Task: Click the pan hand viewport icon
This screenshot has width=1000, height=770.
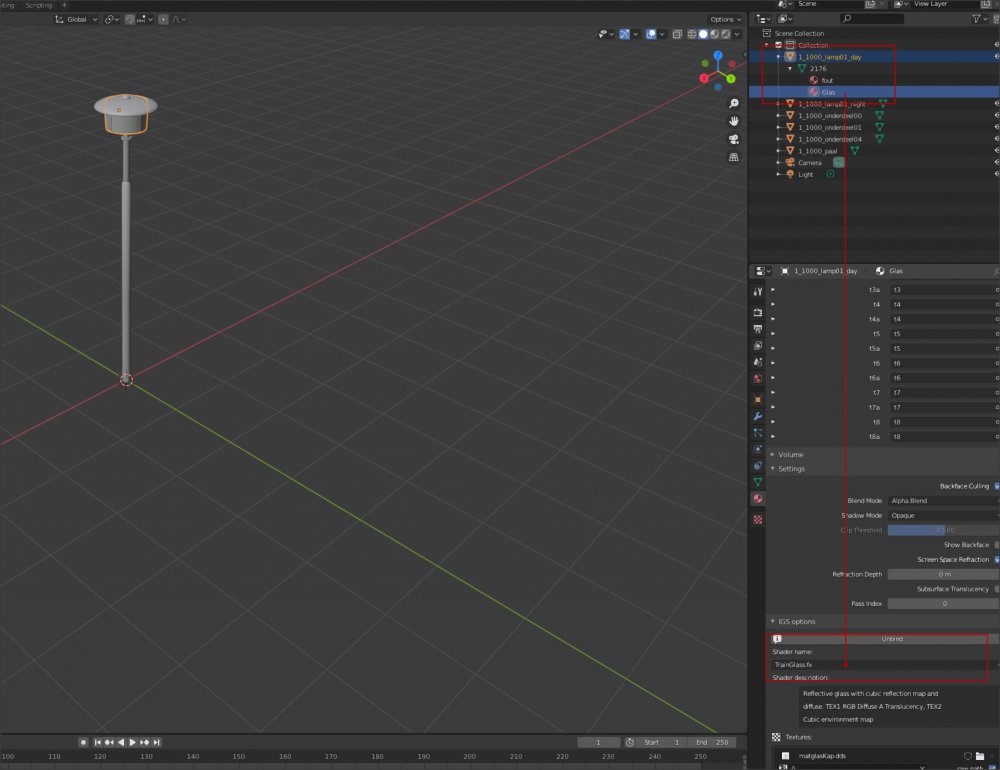Action: [x=734, y=121]
